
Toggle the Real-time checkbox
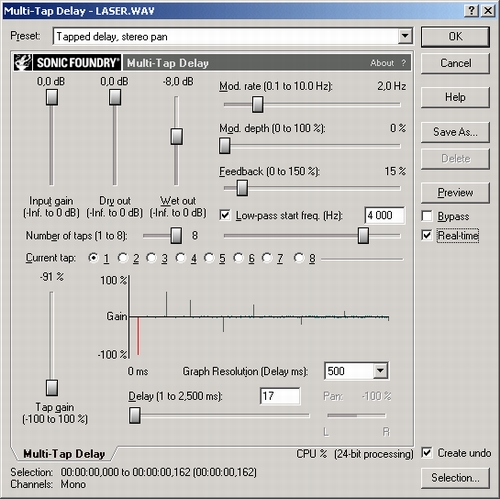click(x=427, y=235)
